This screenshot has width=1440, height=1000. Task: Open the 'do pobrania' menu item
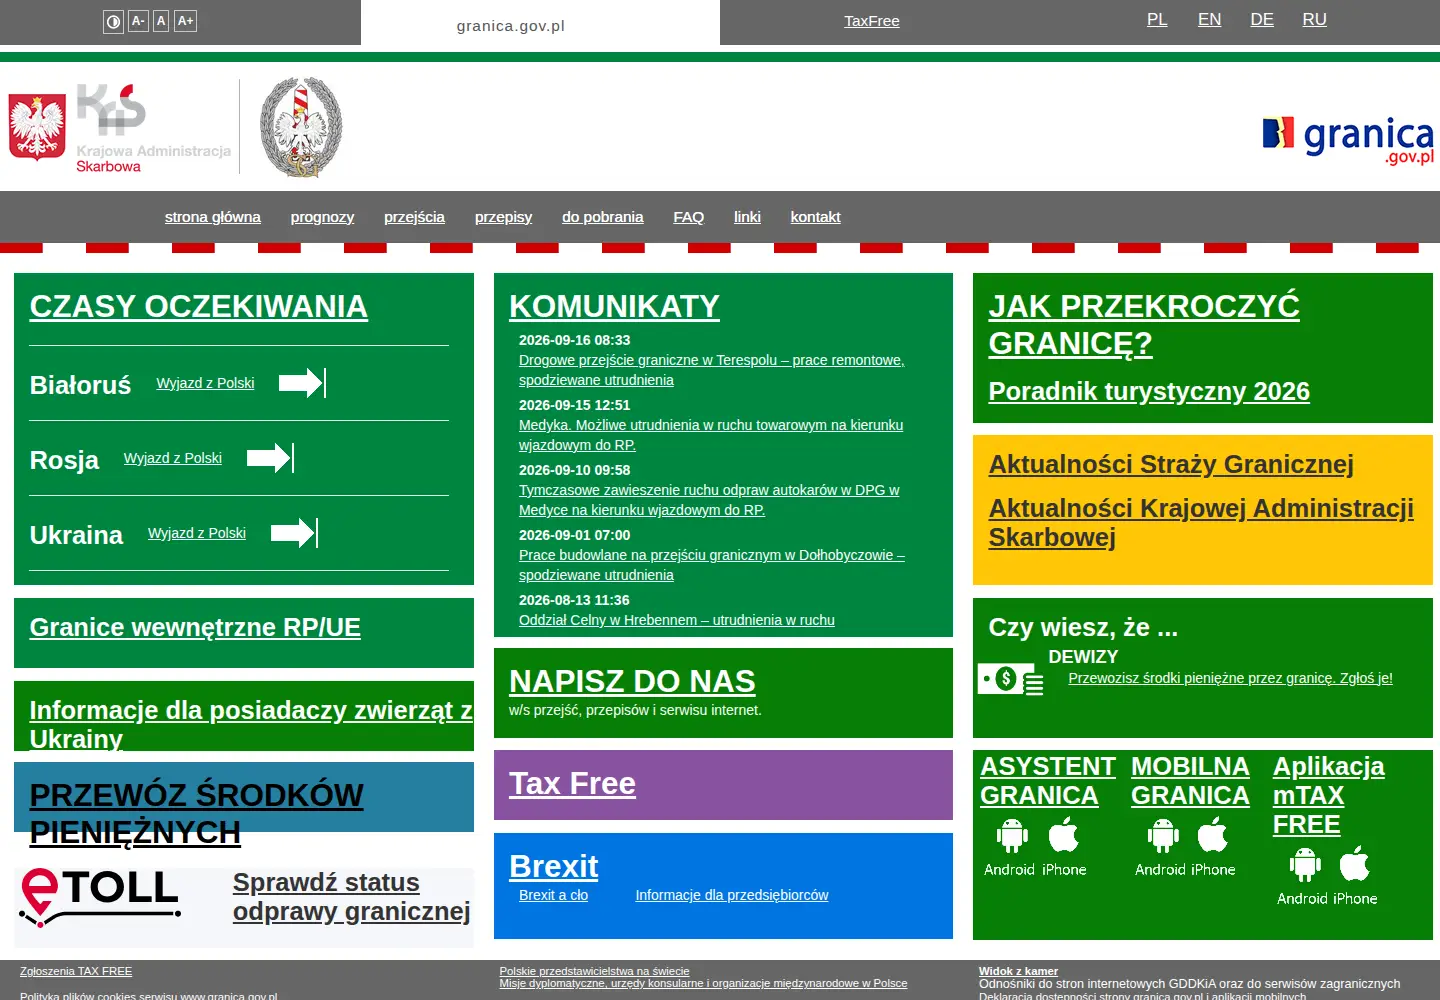click(603, 217)
